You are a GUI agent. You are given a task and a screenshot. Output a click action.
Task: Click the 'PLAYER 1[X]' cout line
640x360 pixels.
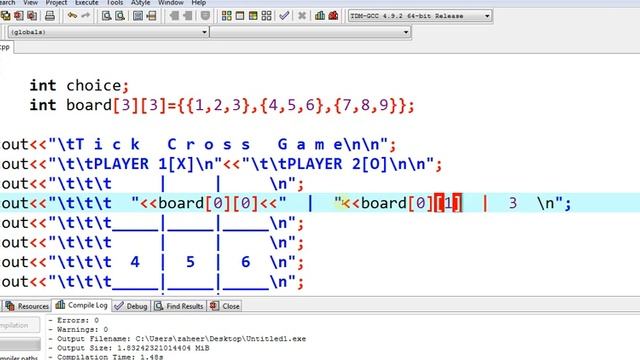point(221,164)
